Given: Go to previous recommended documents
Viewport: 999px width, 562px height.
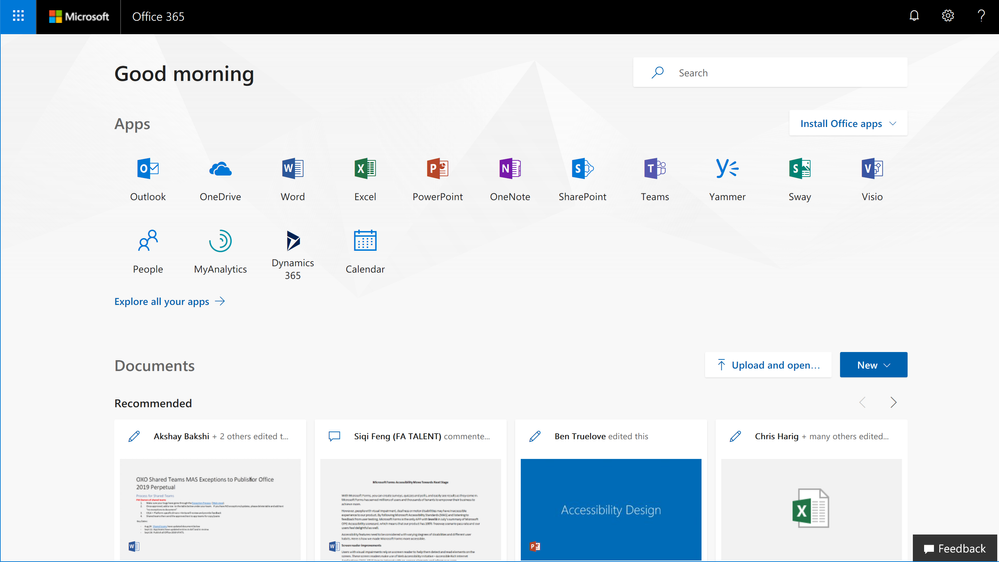Looking at the screenshot, I should [862, 403].
